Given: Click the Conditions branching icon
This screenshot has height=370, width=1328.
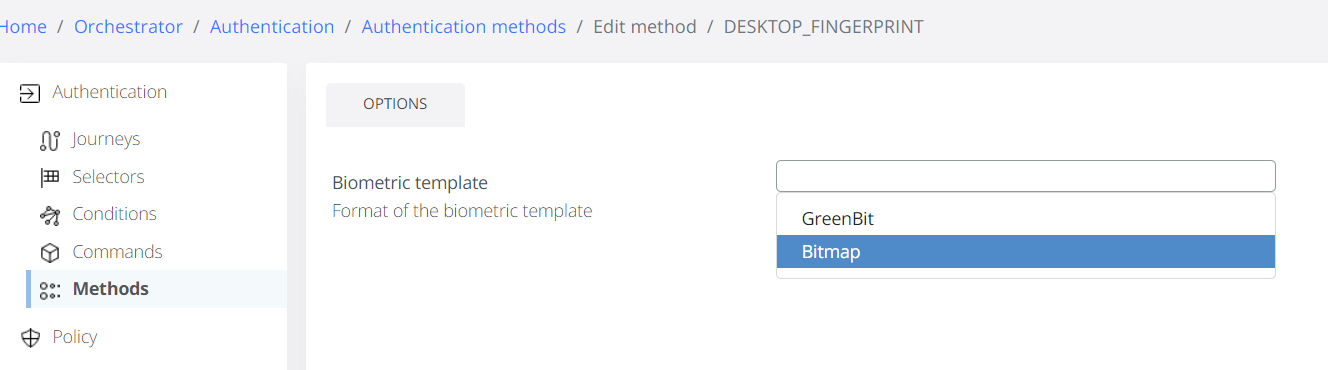Looking at the screenshot, I should click(50, 215).
